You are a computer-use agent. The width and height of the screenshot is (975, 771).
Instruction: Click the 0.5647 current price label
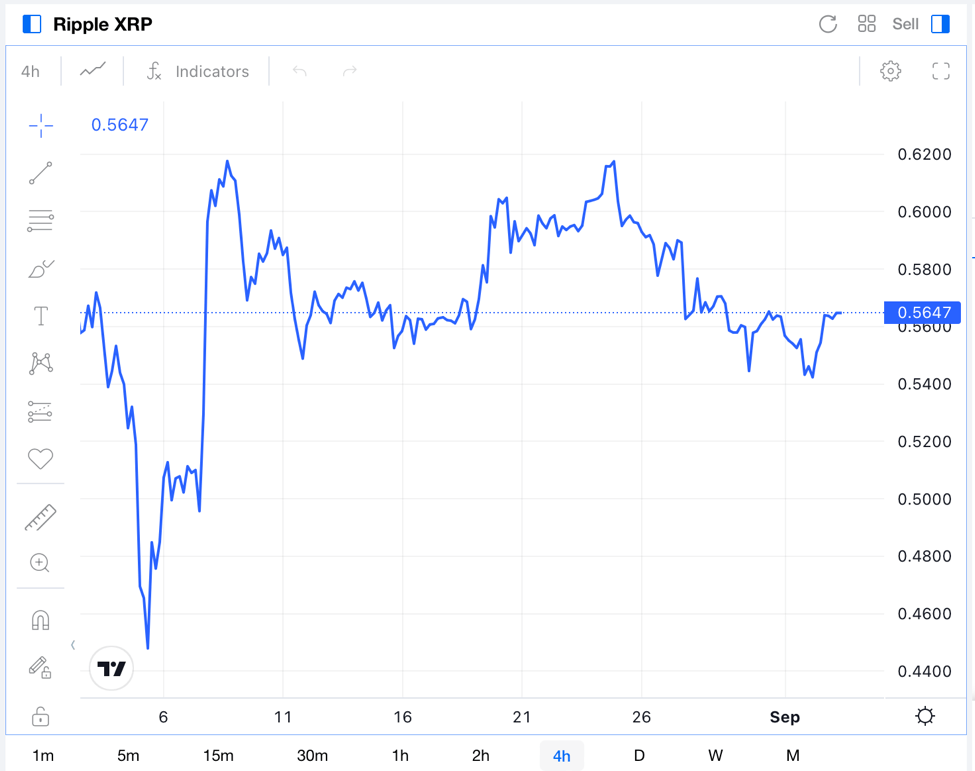pos(922,313)
